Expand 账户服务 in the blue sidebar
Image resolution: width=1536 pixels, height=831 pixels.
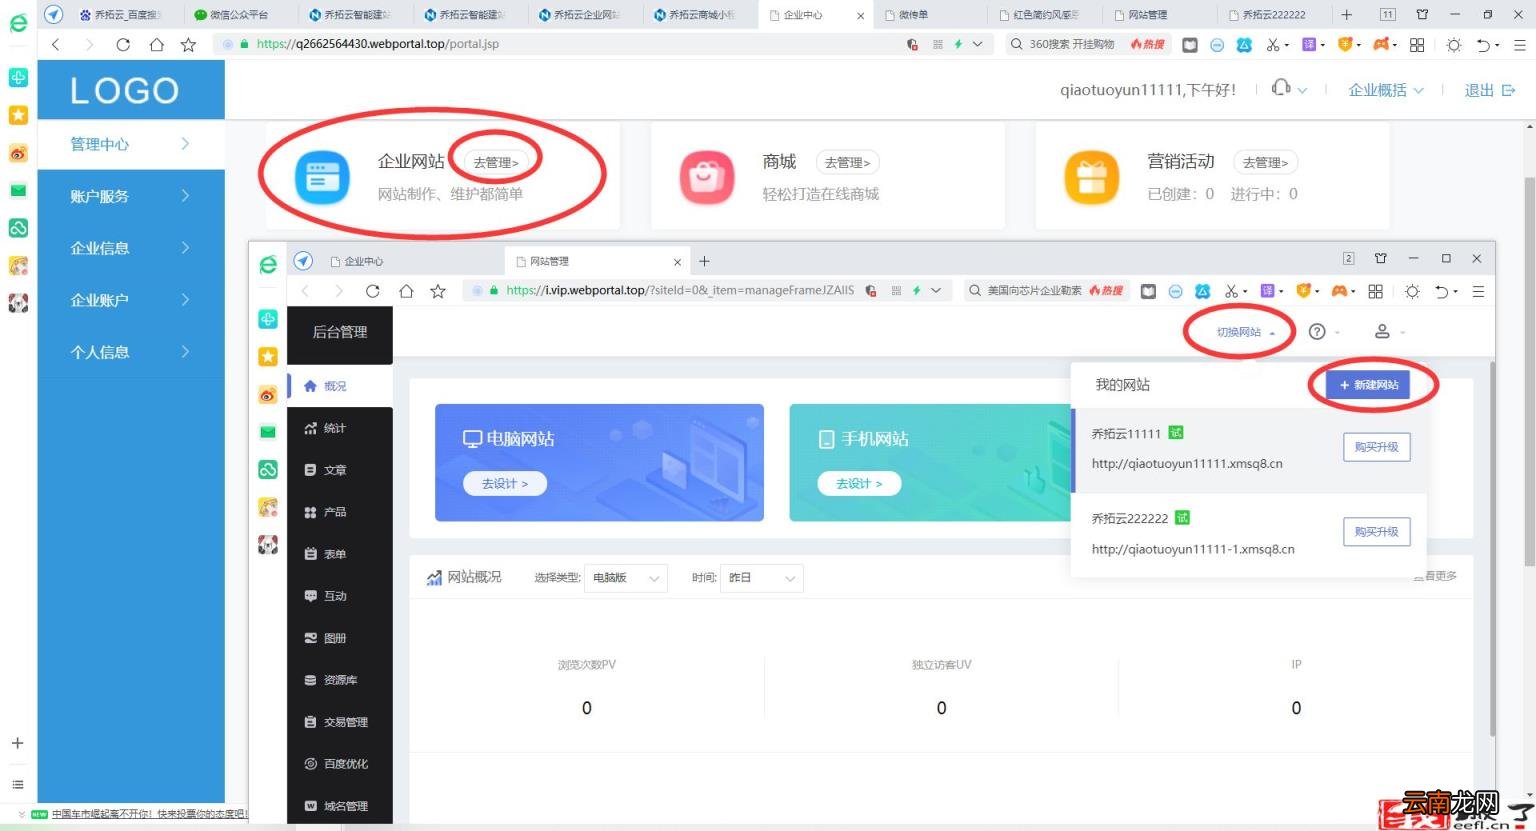tap(131, 196)
